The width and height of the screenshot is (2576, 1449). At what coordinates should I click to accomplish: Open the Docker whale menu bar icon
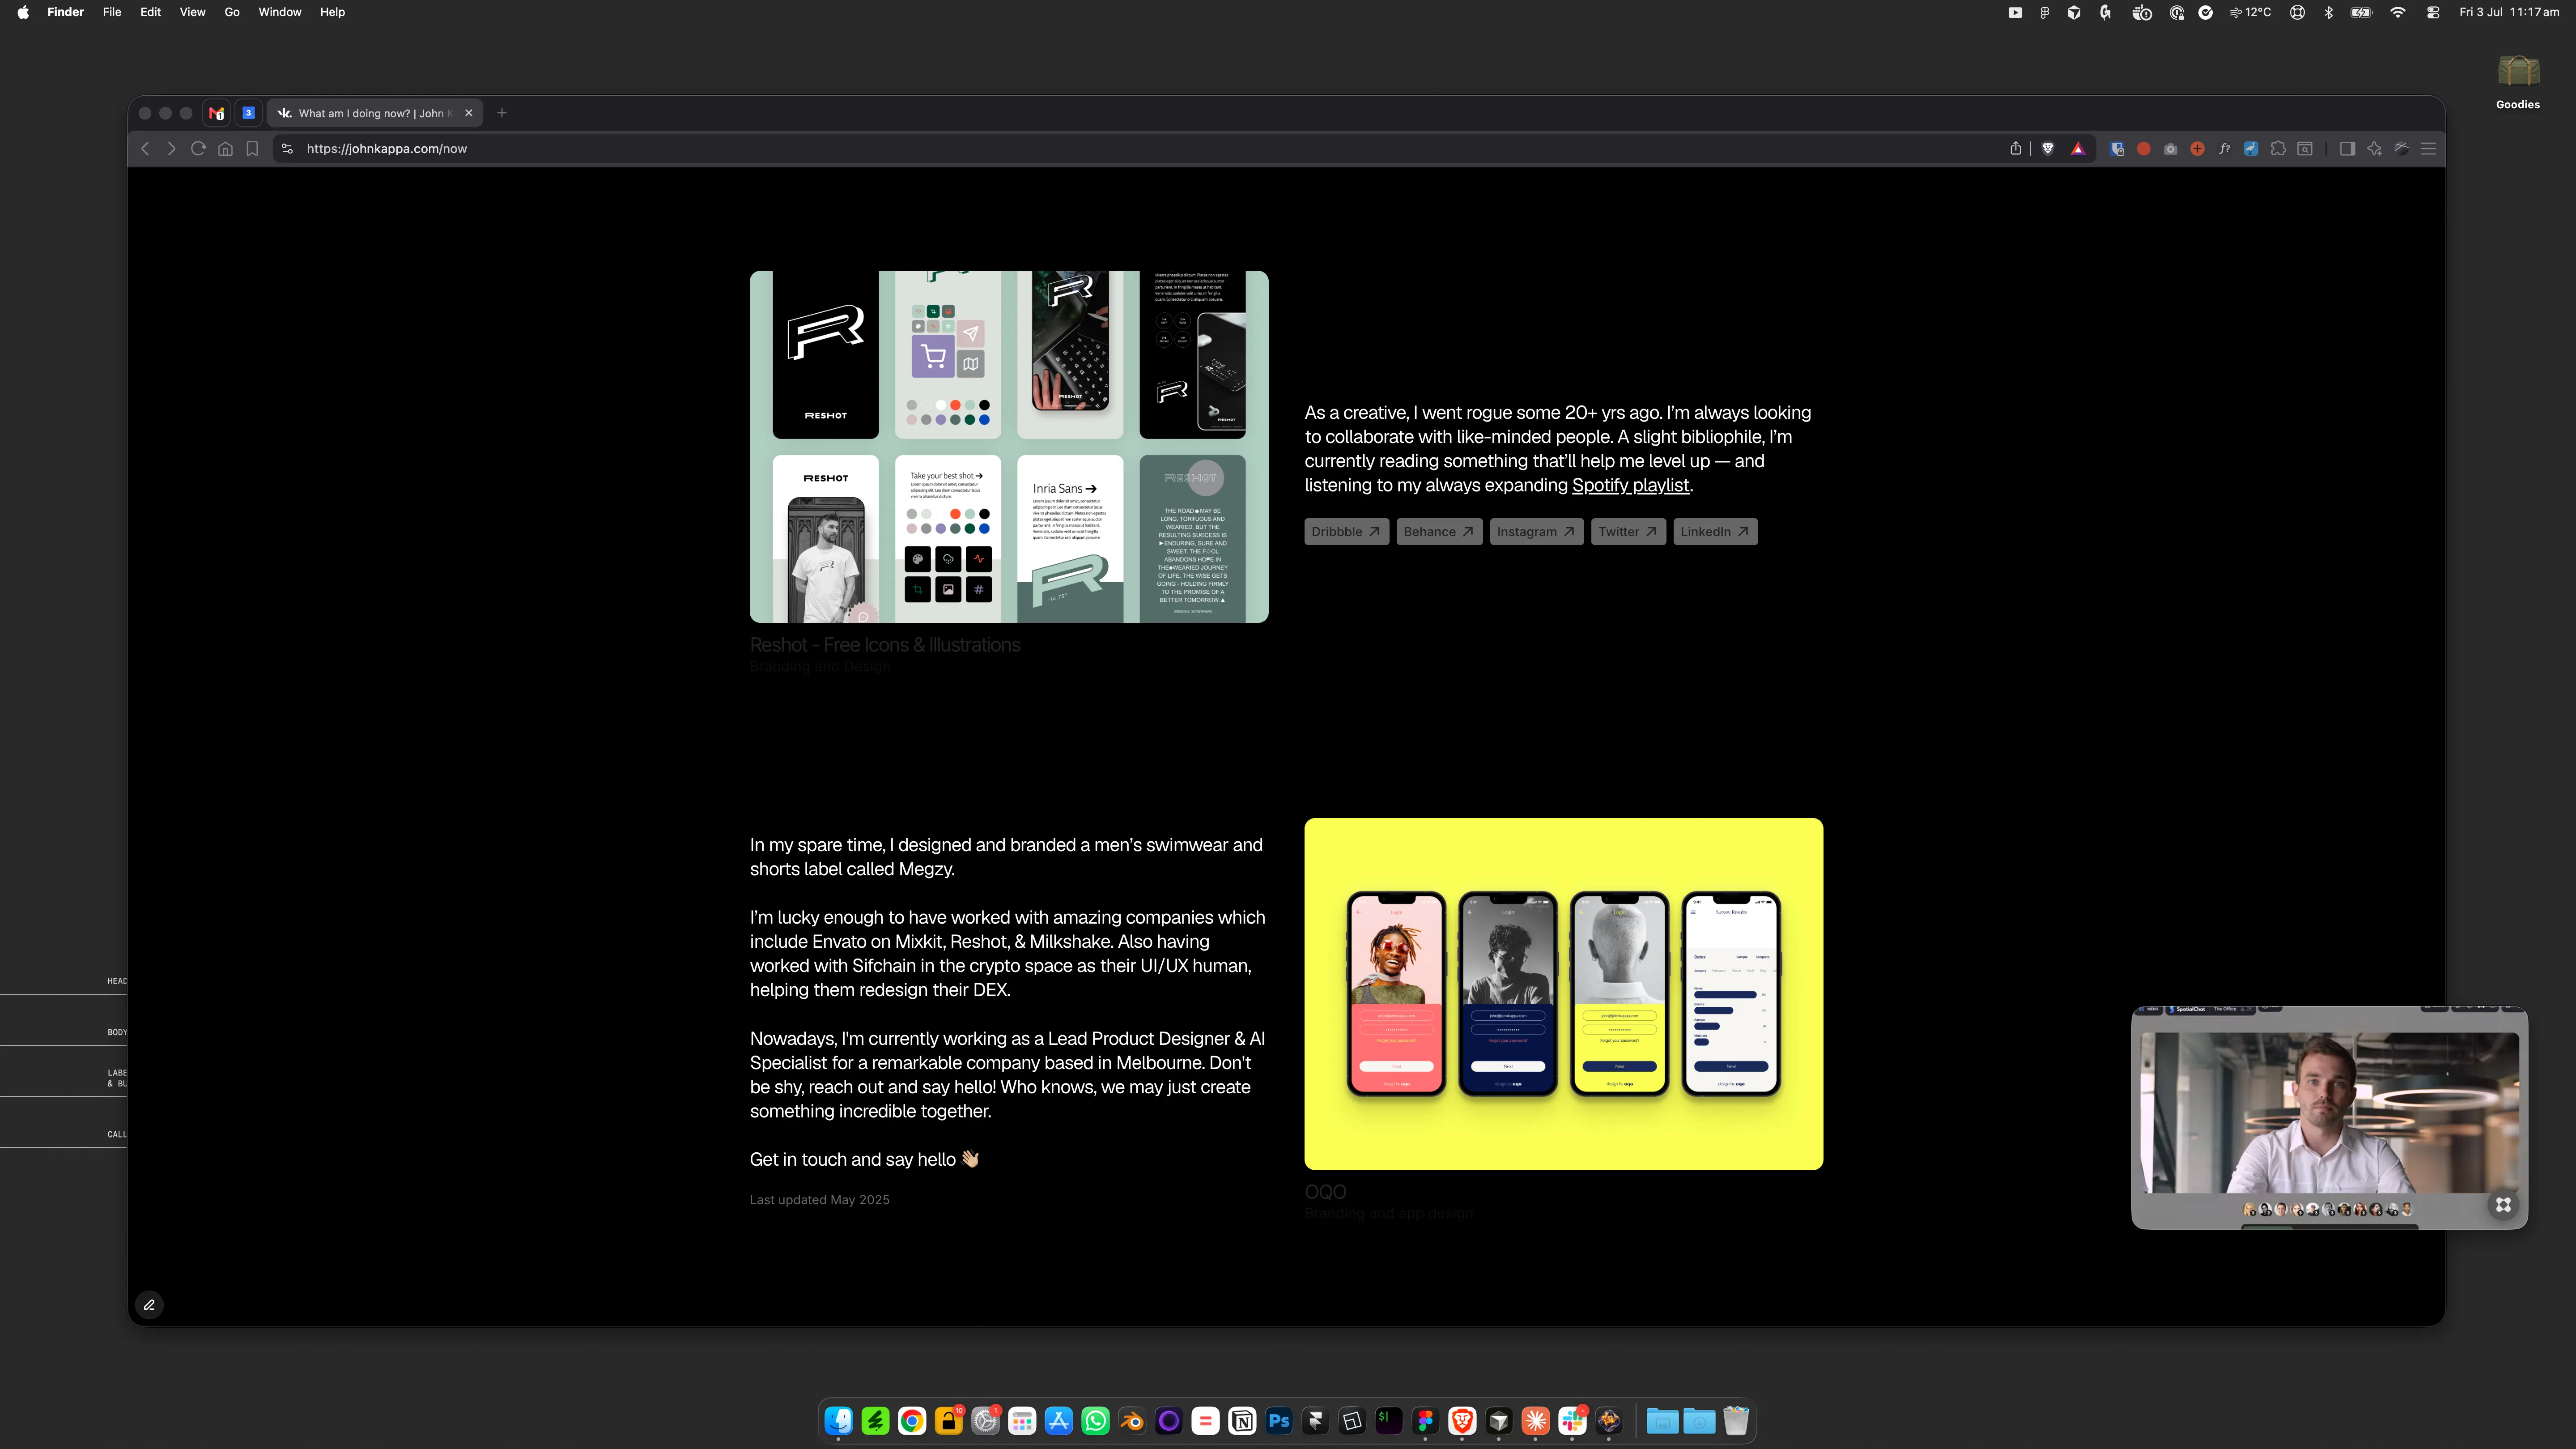(x=2141, y=12)
